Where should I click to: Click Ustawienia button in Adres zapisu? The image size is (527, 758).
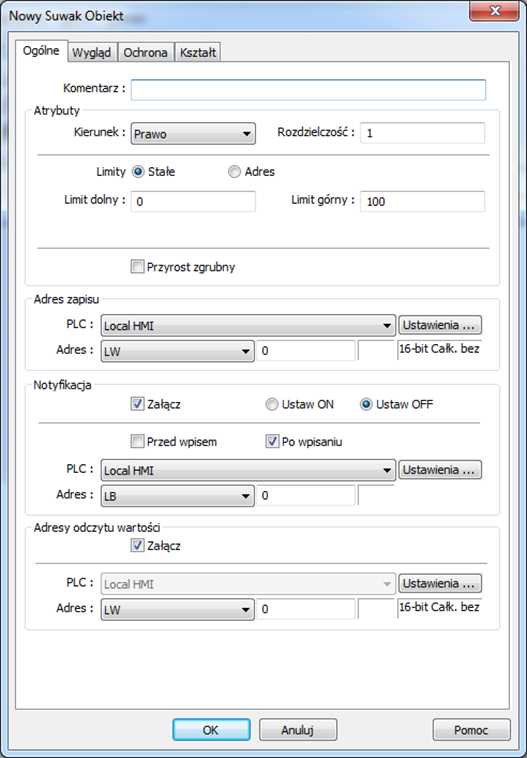point(440,325)
